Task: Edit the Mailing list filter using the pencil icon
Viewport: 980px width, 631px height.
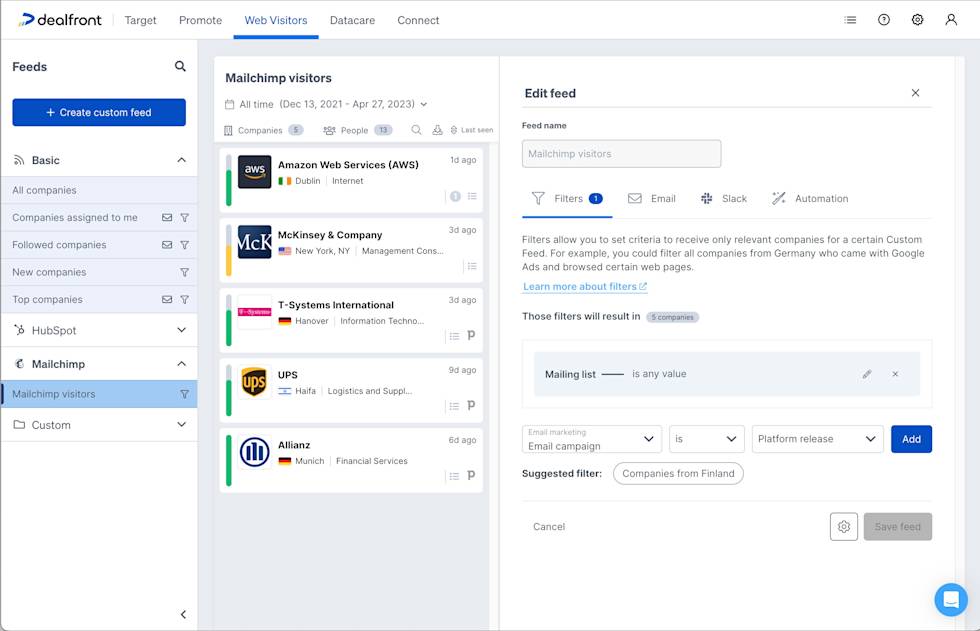Action: click(868, 373)
